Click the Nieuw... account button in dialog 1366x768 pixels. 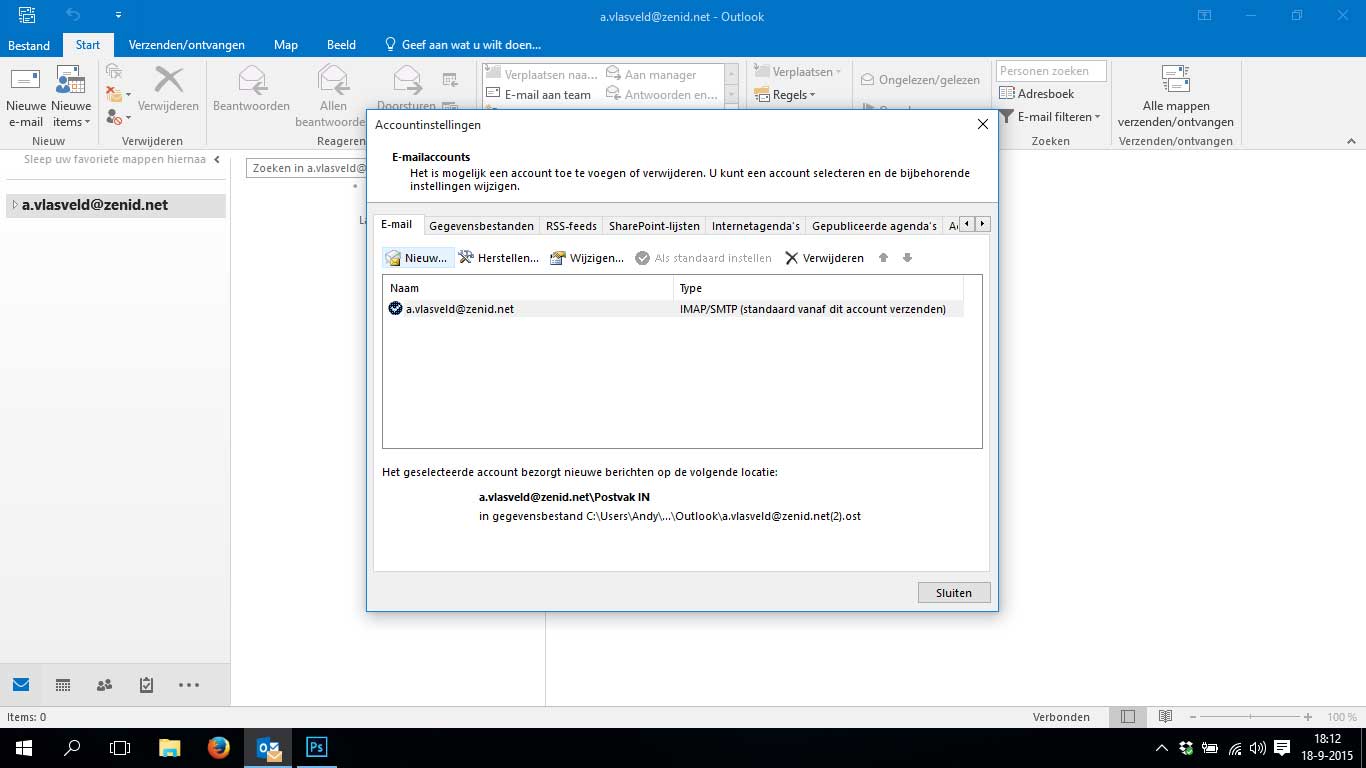tap(417, 258)
